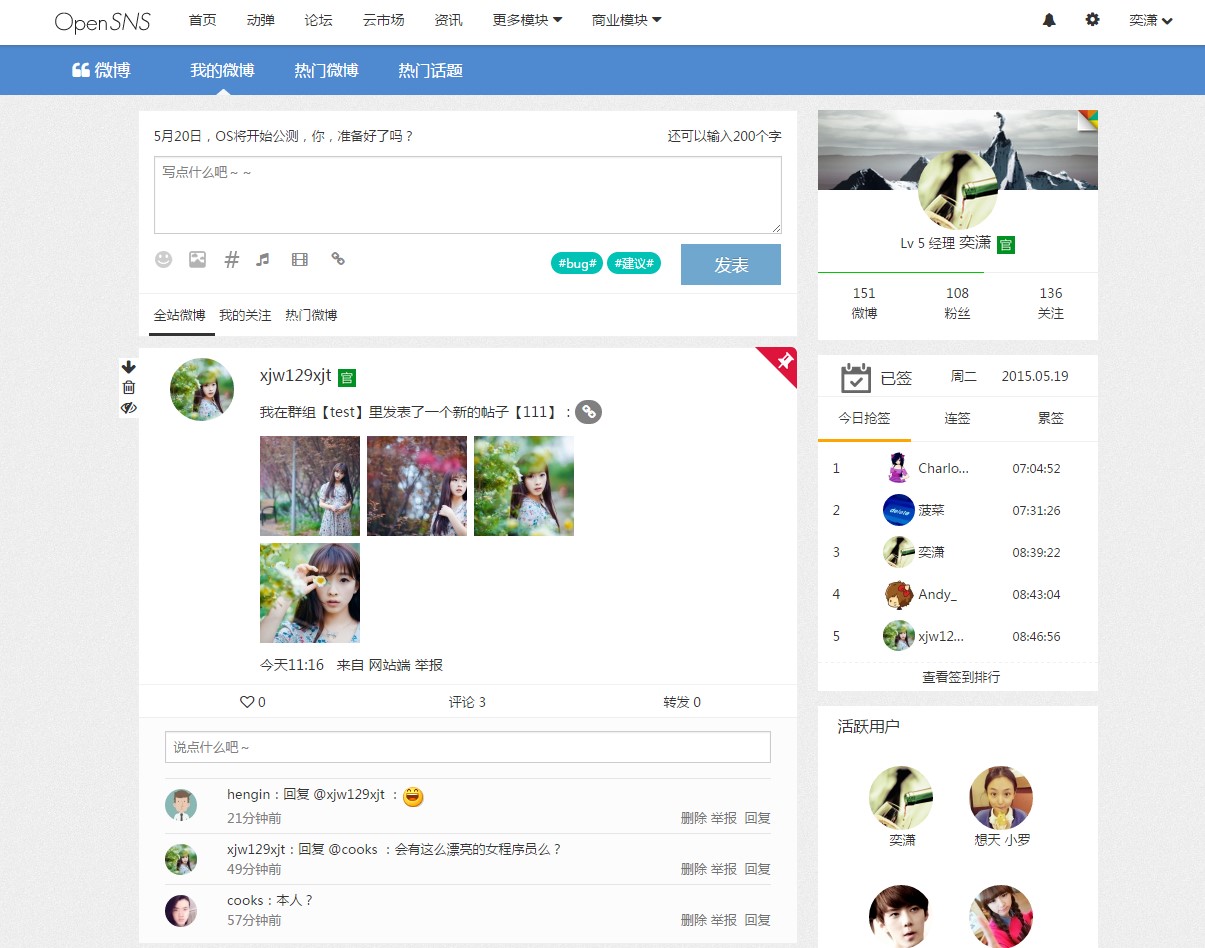
Task: View 108 粉丝 followers count
Action: [957, 303]
